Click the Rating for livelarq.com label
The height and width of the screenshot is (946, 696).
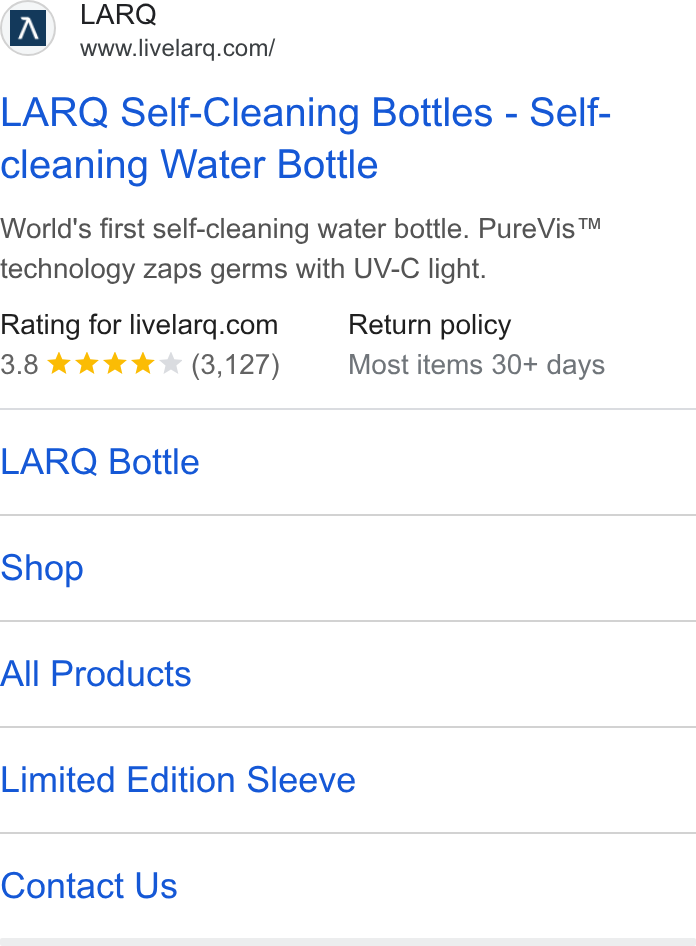(x=139, y=325)
